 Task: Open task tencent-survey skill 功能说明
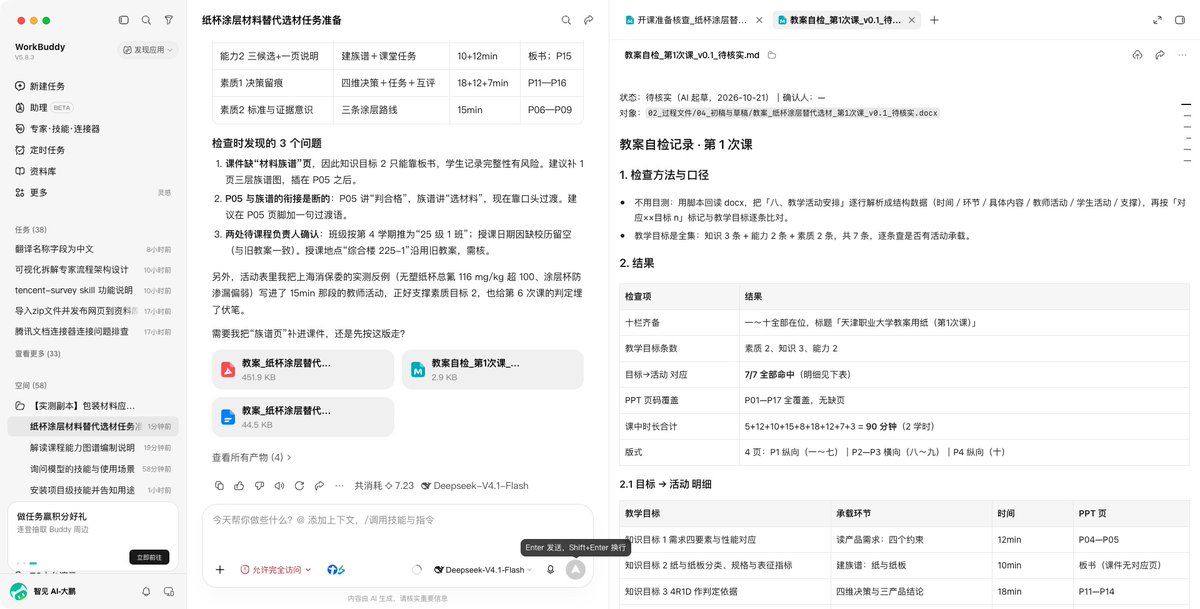(x=93, y=290)
